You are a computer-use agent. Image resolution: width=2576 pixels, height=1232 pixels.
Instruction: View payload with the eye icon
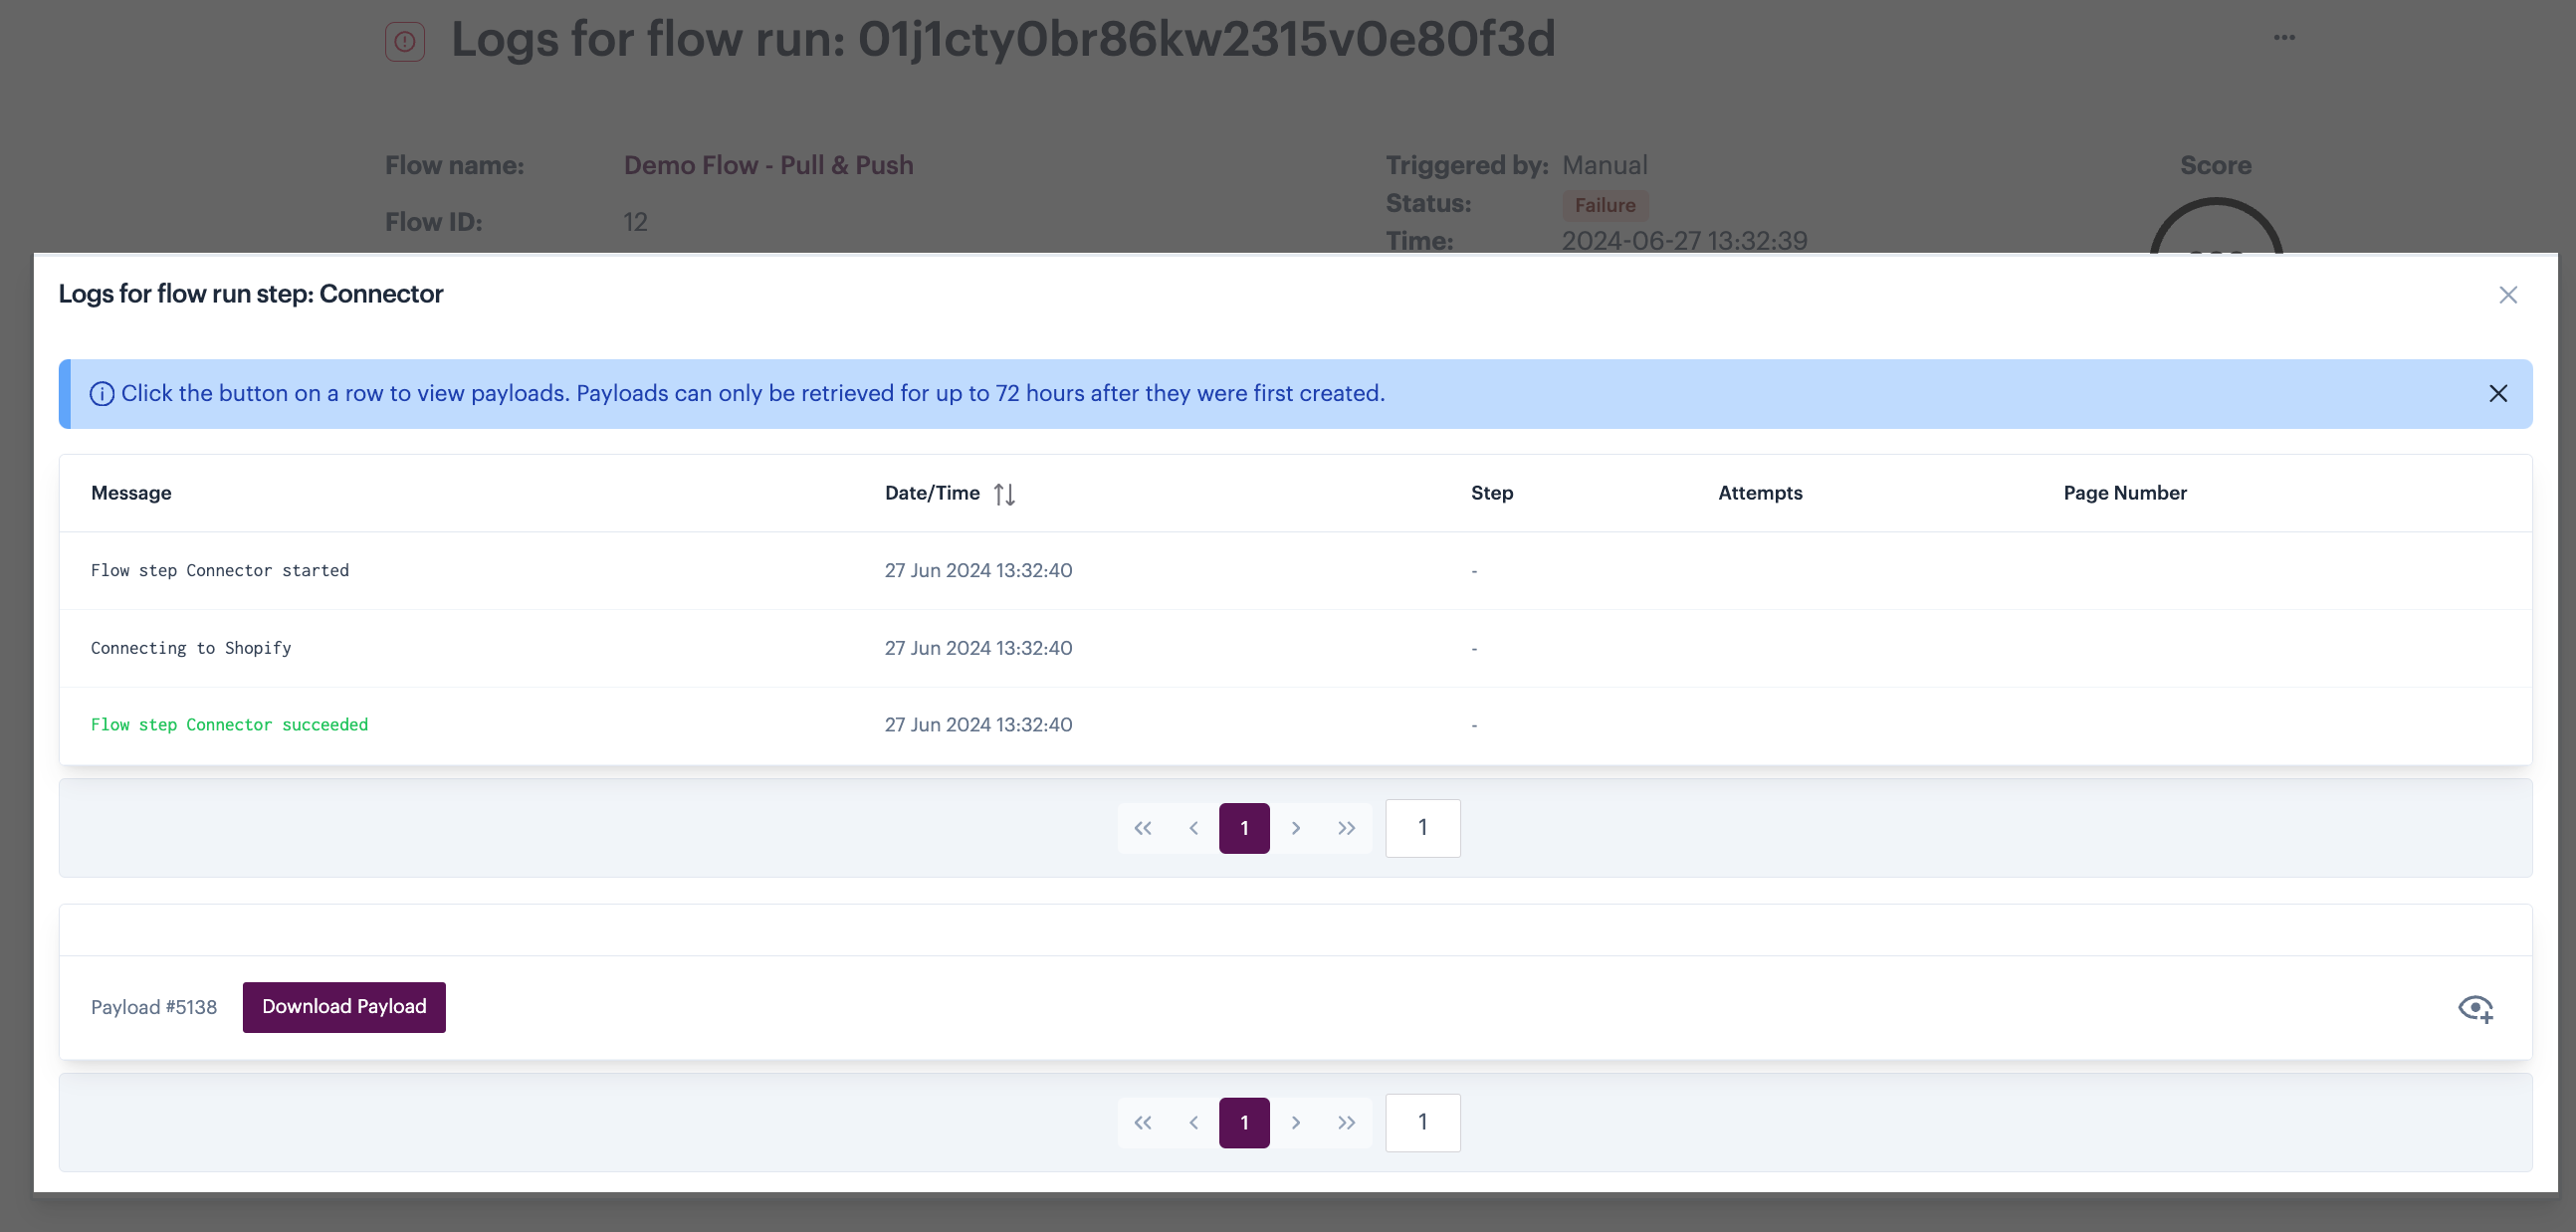[2475, 1008]
